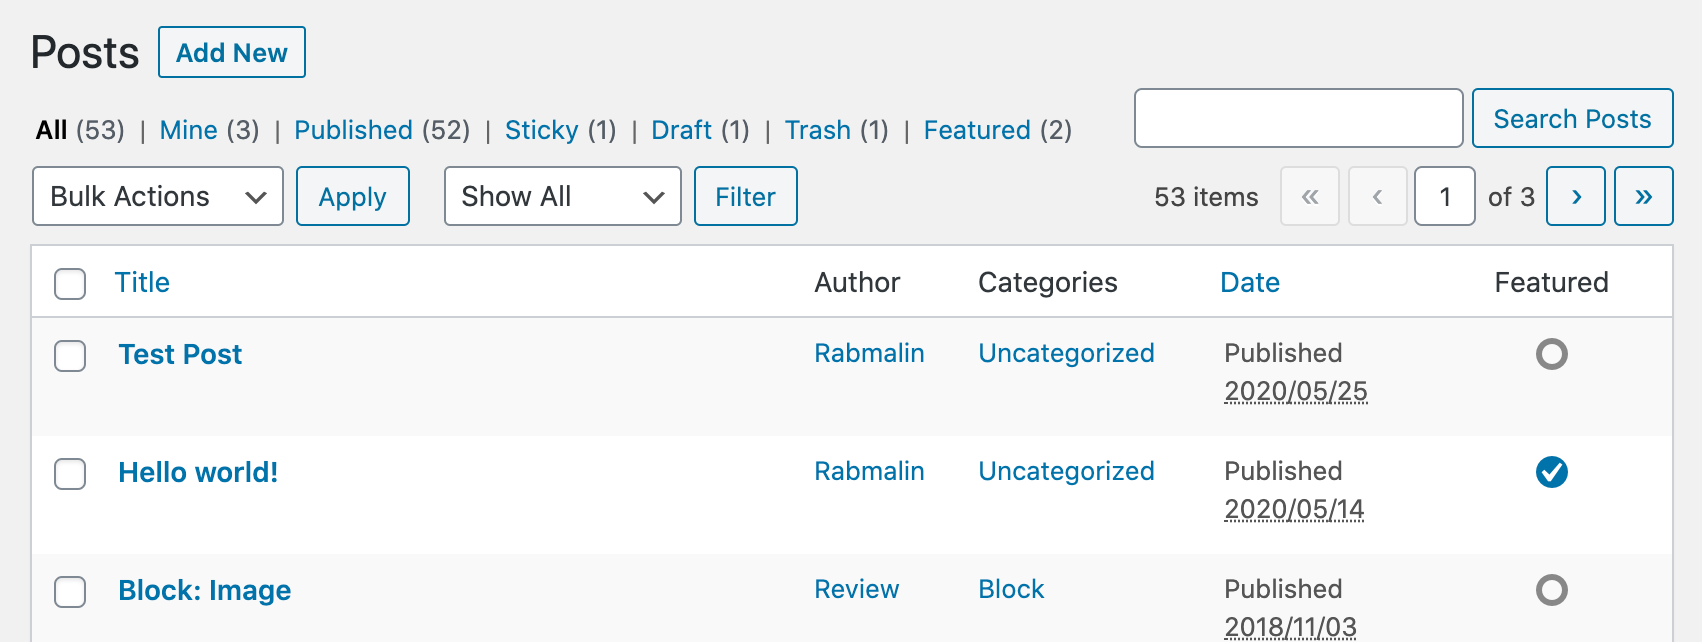Select all posts with header checkbox
This screenshot has height=642, width=1702.
tap(70, 283)
